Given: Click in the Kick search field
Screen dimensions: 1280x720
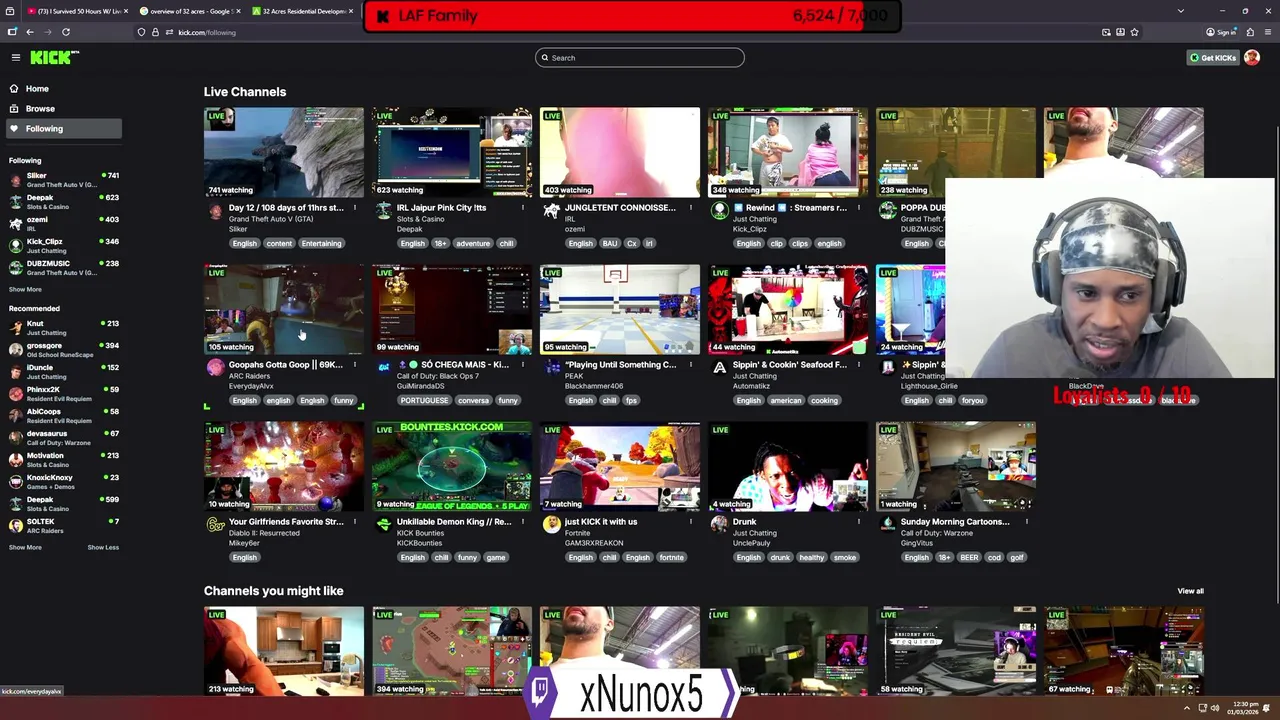Looking at the screenshot, I should 640,58.
